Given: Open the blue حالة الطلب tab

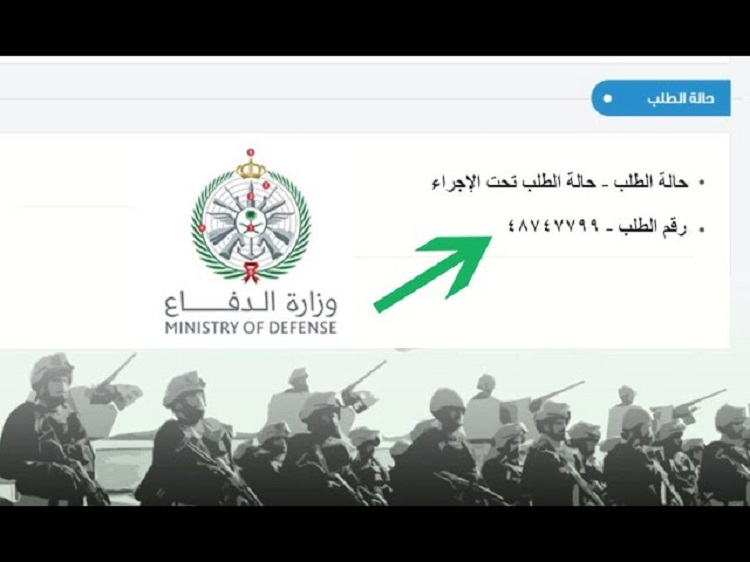Looking at the screenshot, I should pyautogui.click(x=661, y=98).
